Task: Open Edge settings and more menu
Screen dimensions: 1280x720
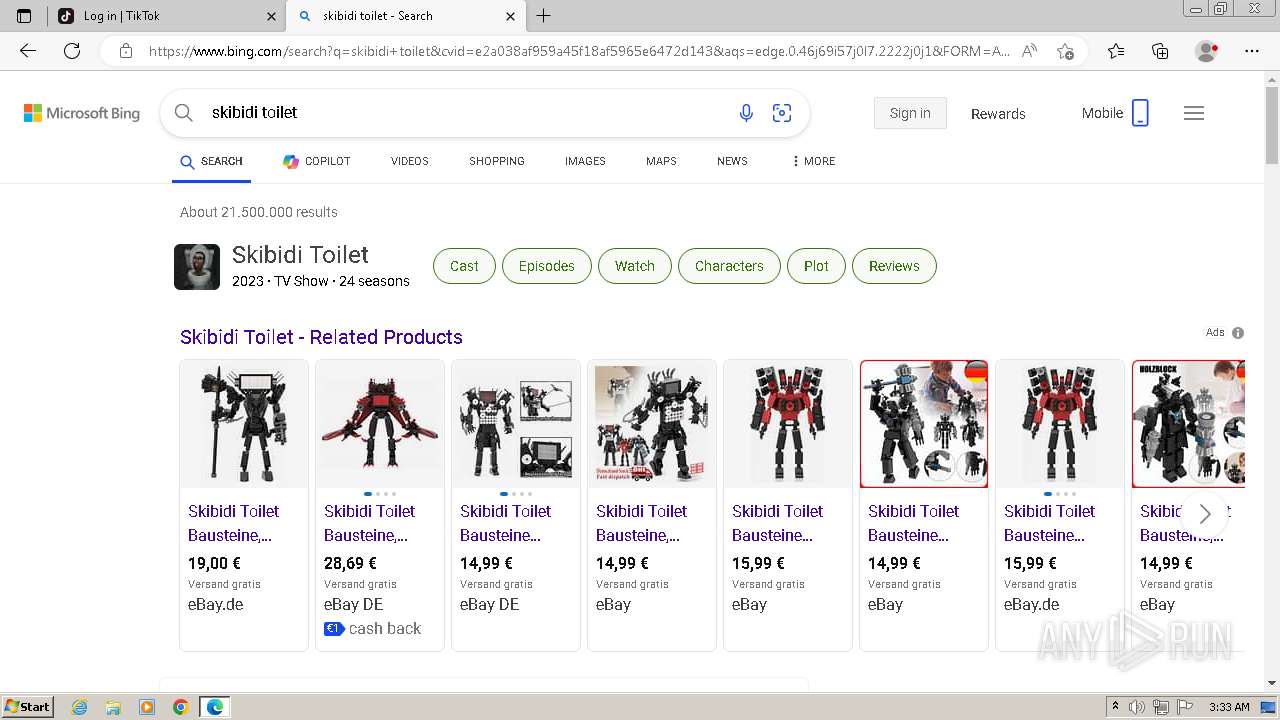Action: coord(1252,51)
